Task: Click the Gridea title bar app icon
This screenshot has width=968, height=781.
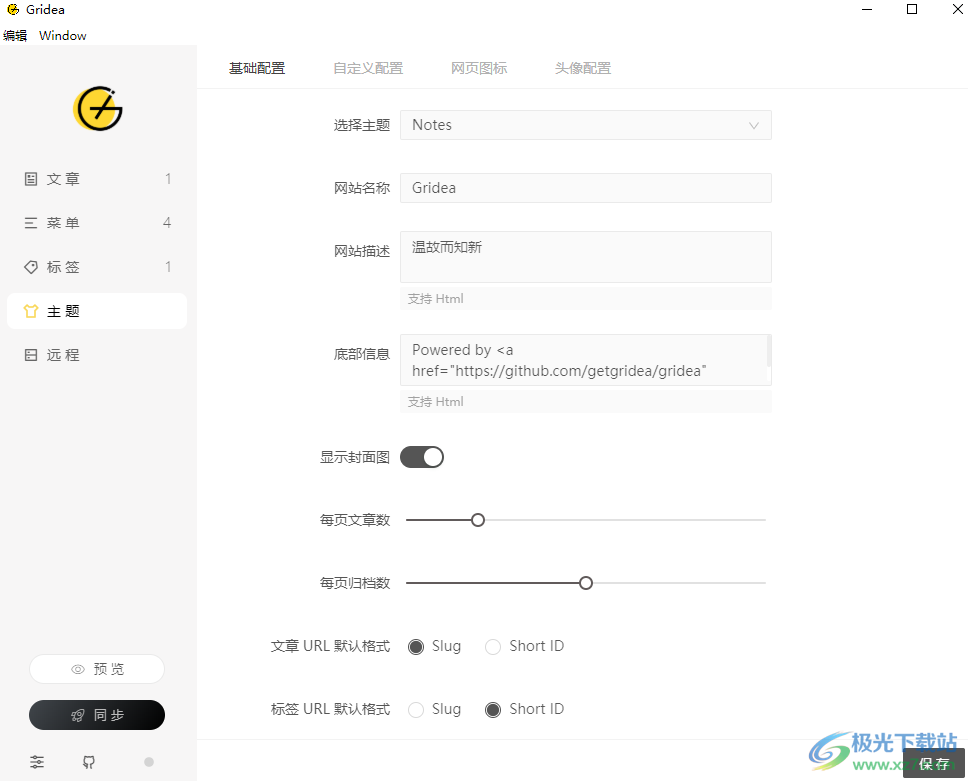Action: pos(13,9)
